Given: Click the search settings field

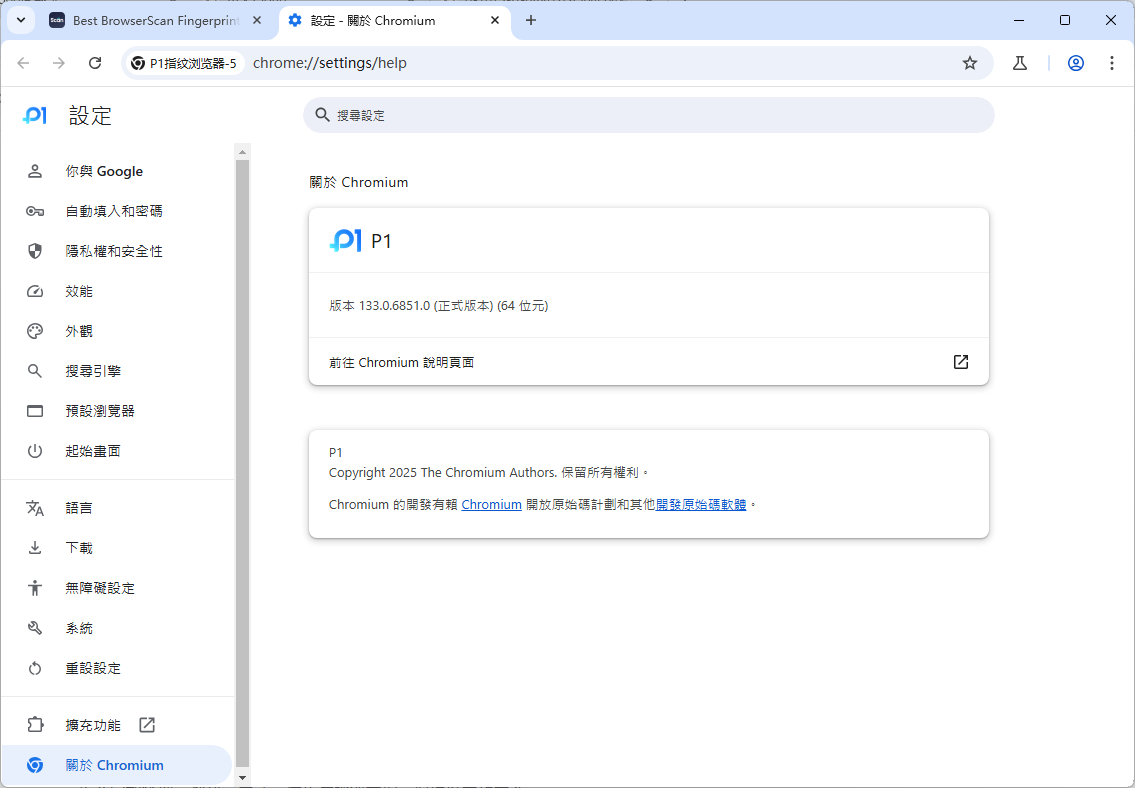Looking at the screenshot, I should 648,115.
